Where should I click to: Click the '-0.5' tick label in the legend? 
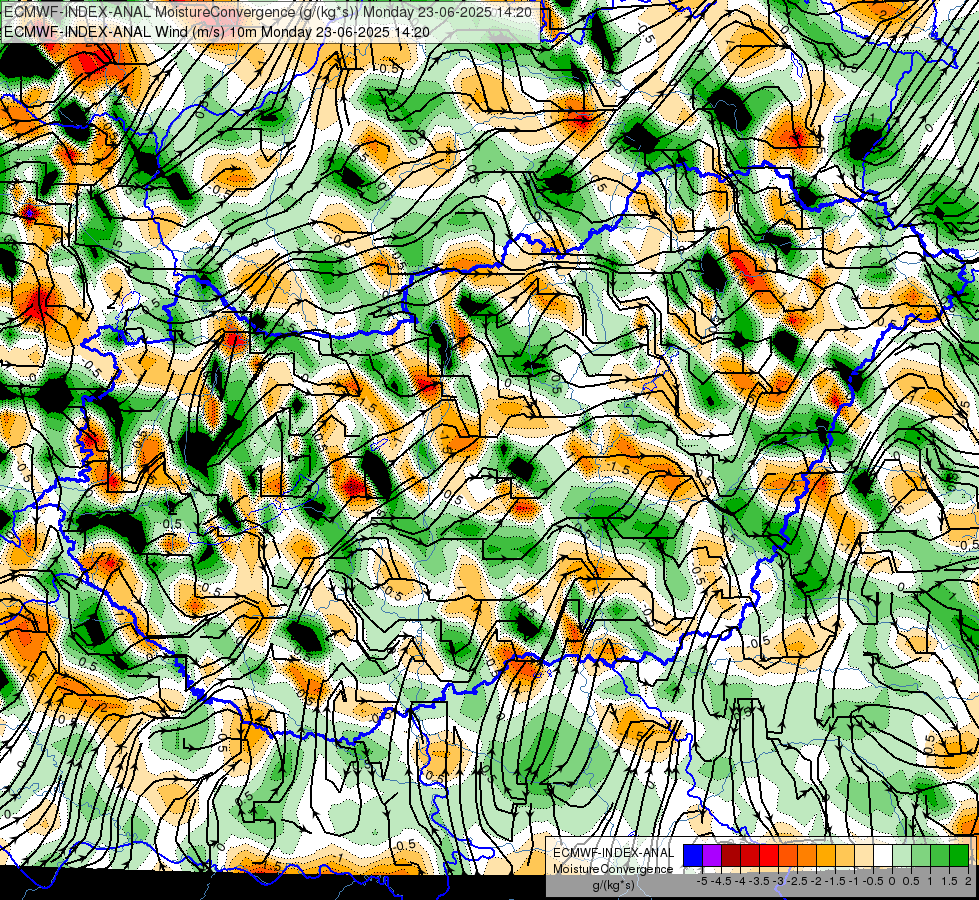(x=873, y=881)
